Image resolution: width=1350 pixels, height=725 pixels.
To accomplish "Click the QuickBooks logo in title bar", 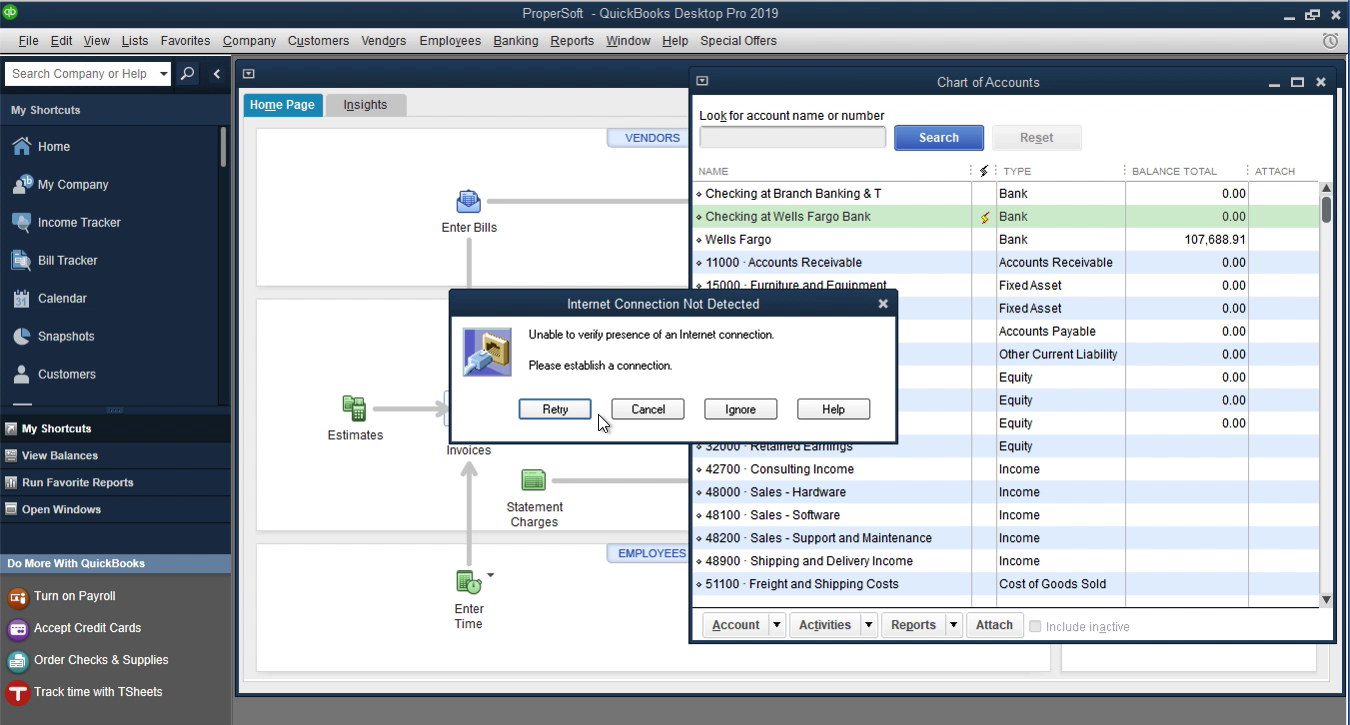I will click(11, 12).
